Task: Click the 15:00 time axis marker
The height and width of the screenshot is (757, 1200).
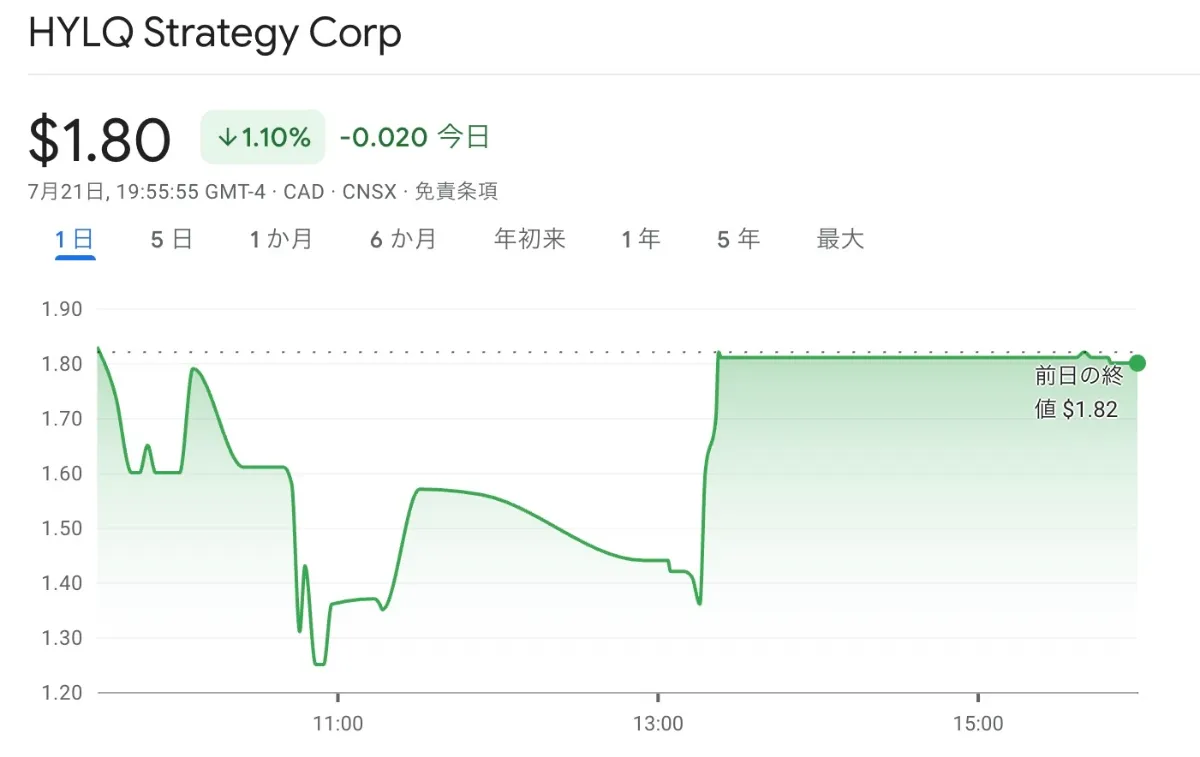Action: pos(977,724)
